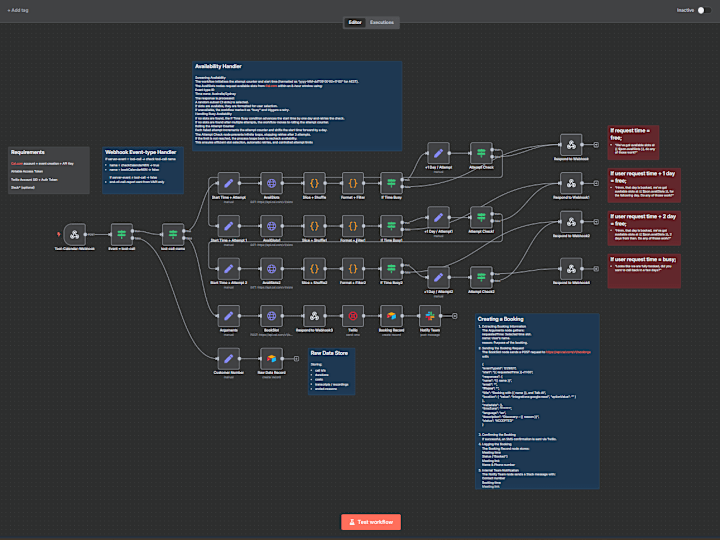Click the Add tag link

tap(18, 10)
